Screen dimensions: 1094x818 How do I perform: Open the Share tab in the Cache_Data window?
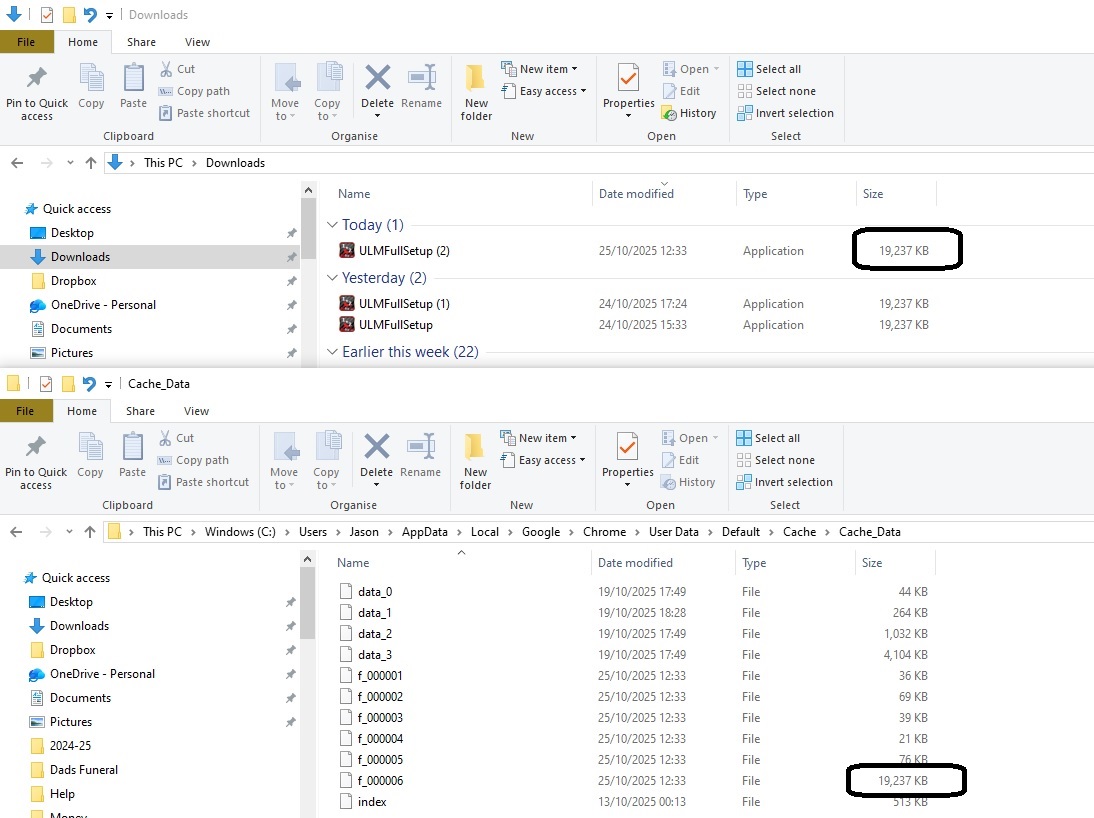click(140, 411)
